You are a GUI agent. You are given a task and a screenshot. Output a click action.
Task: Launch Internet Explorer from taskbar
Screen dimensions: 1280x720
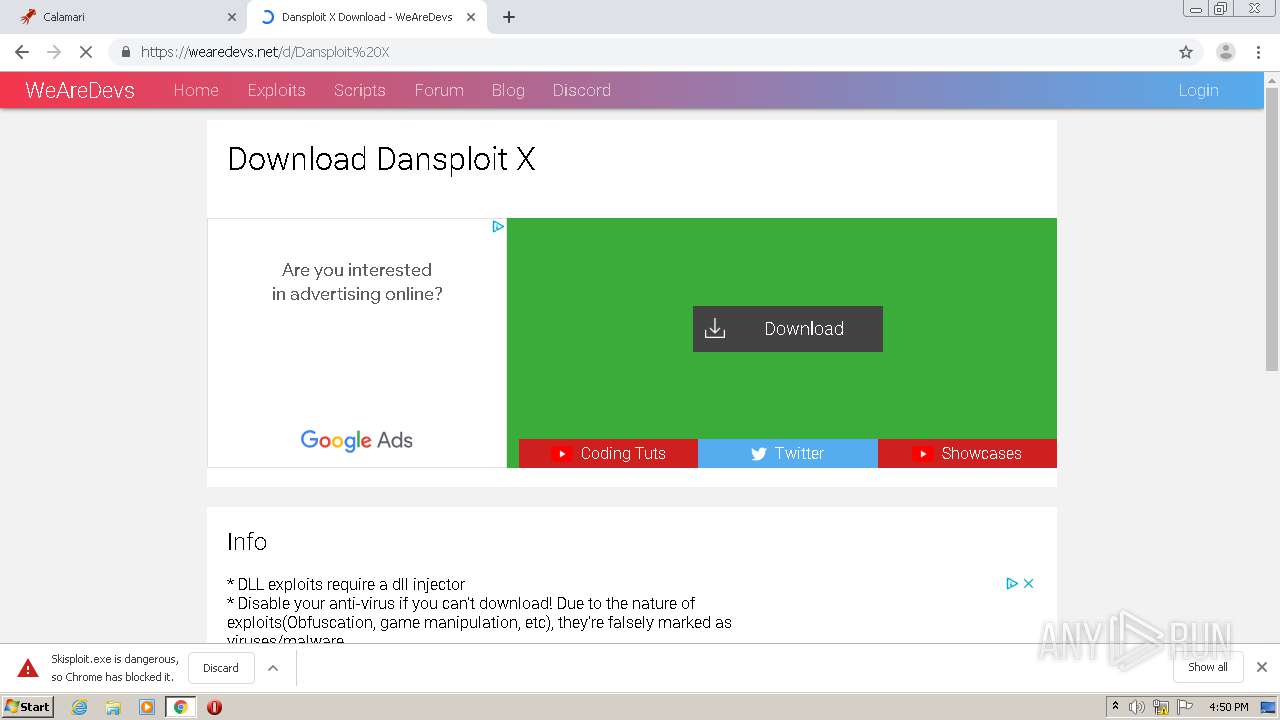click(79, 707)
